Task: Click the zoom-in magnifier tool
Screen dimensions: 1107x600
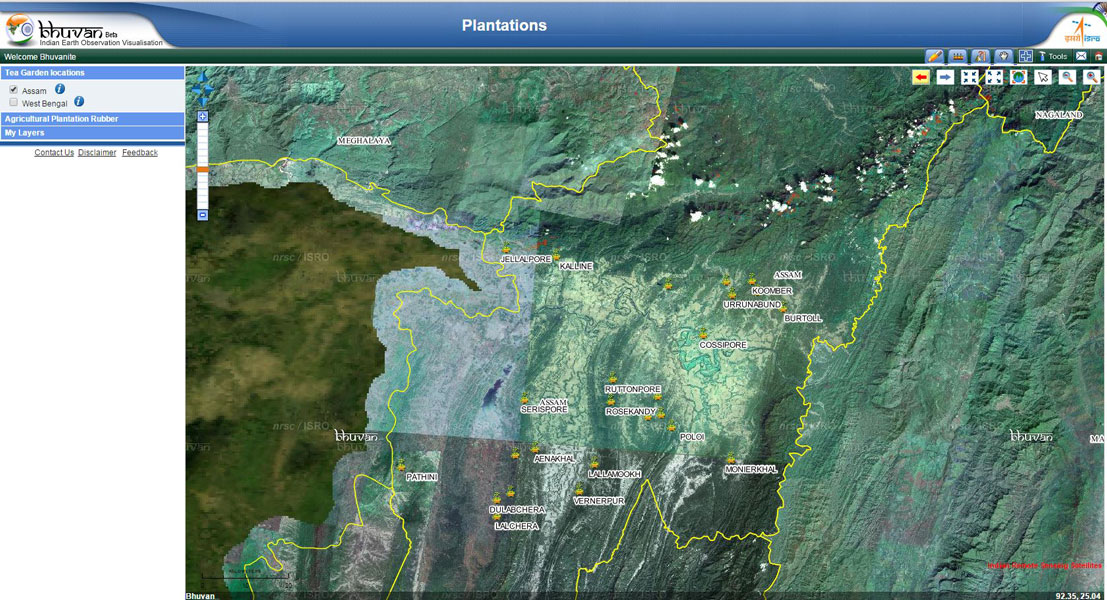Action: click(x=1092, y=77)
